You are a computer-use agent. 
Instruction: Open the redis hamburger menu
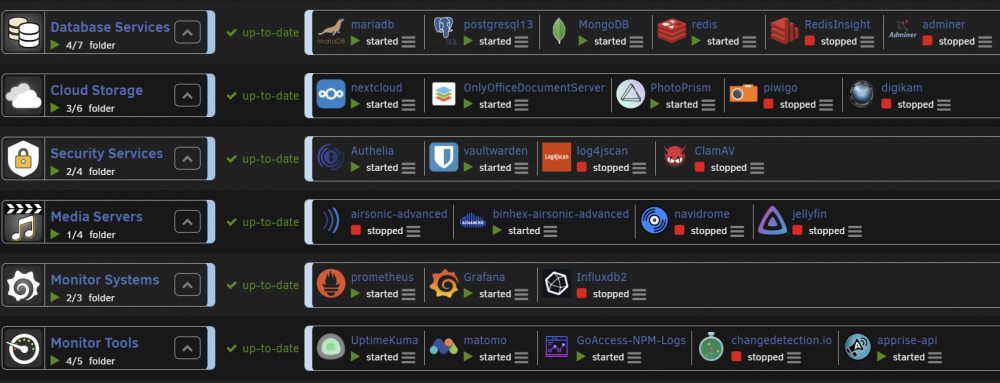(749, 41)
